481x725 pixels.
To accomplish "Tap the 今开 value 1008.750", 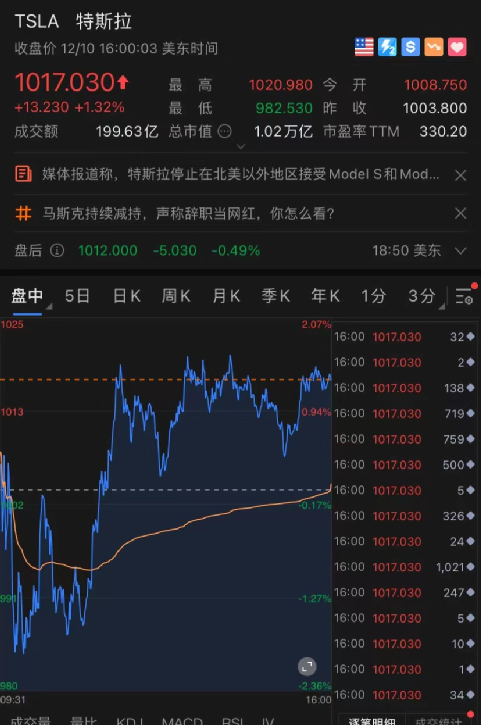I will [435, 85].
